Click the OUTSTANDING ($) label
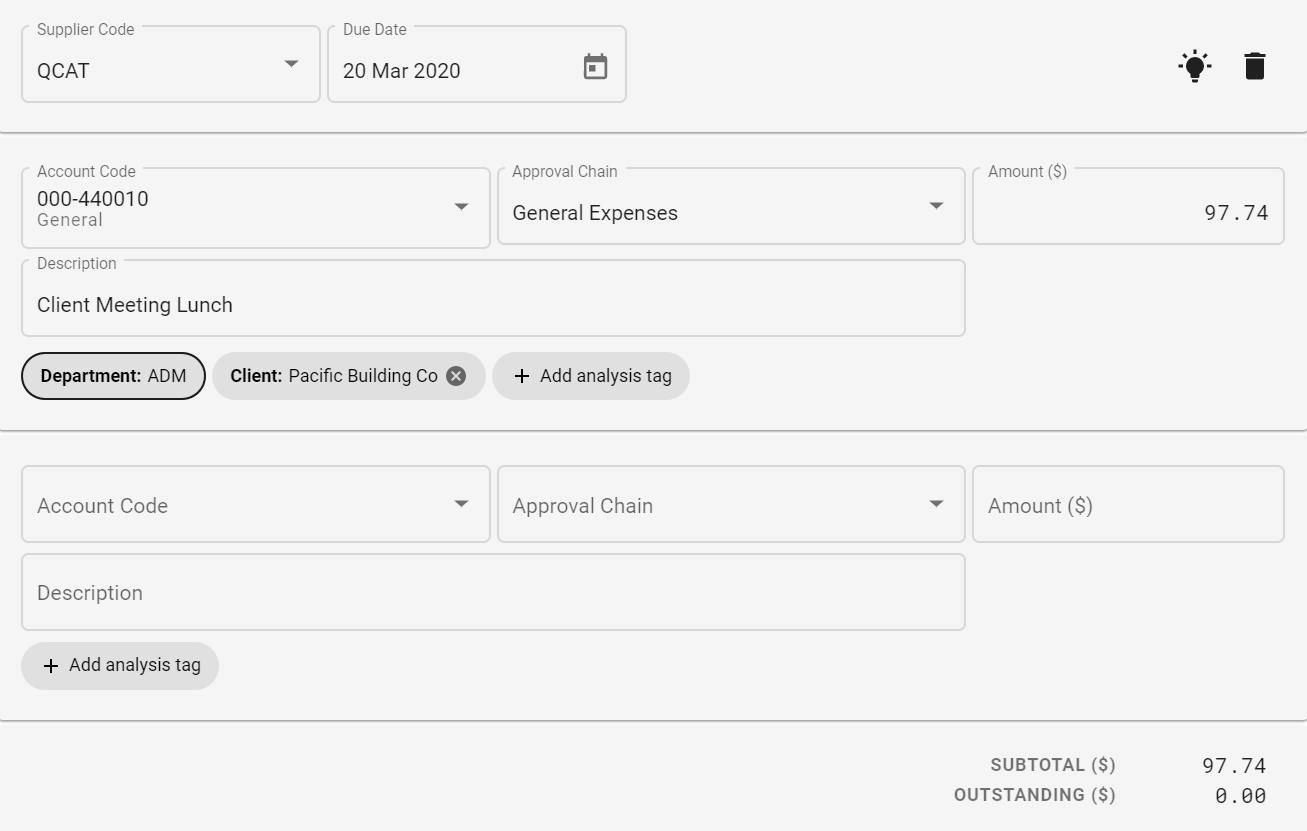1307x831 pixels. point(1035,795)
